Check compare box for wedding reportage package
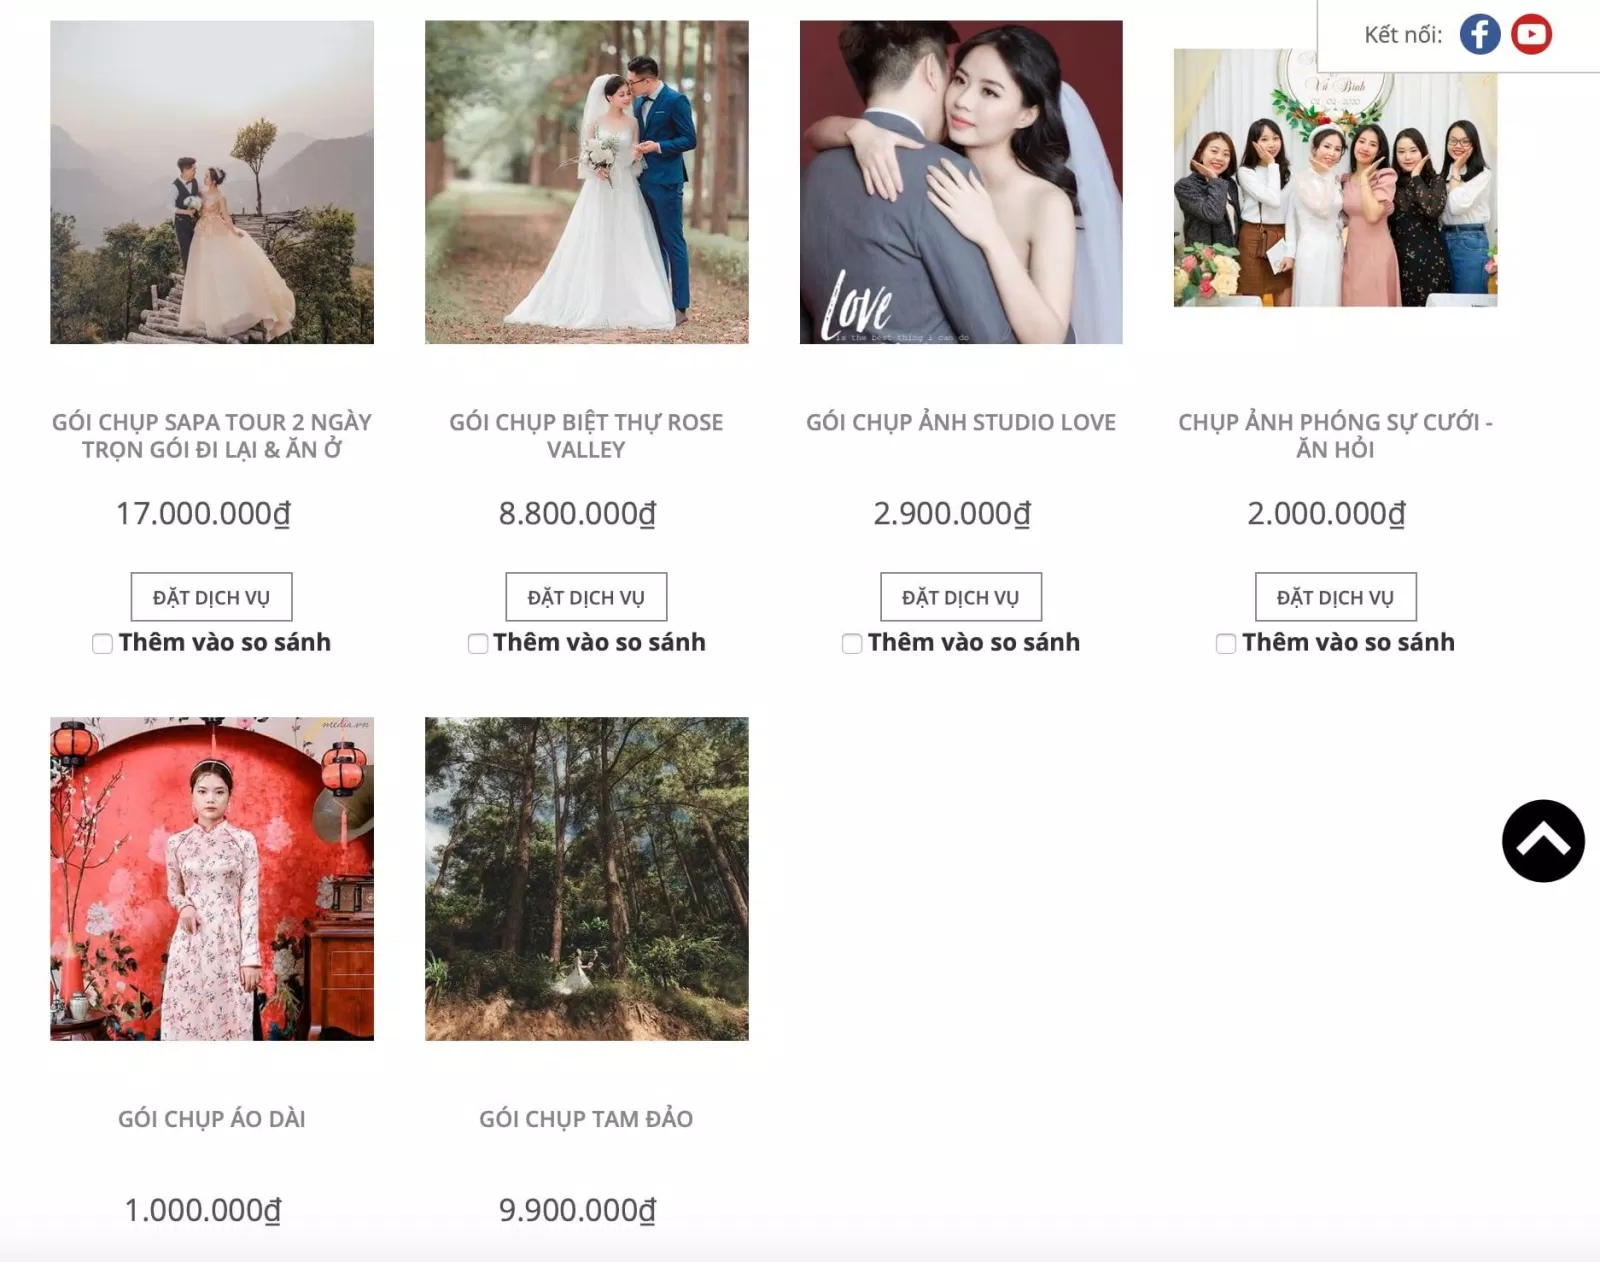 pos(1226,644)
